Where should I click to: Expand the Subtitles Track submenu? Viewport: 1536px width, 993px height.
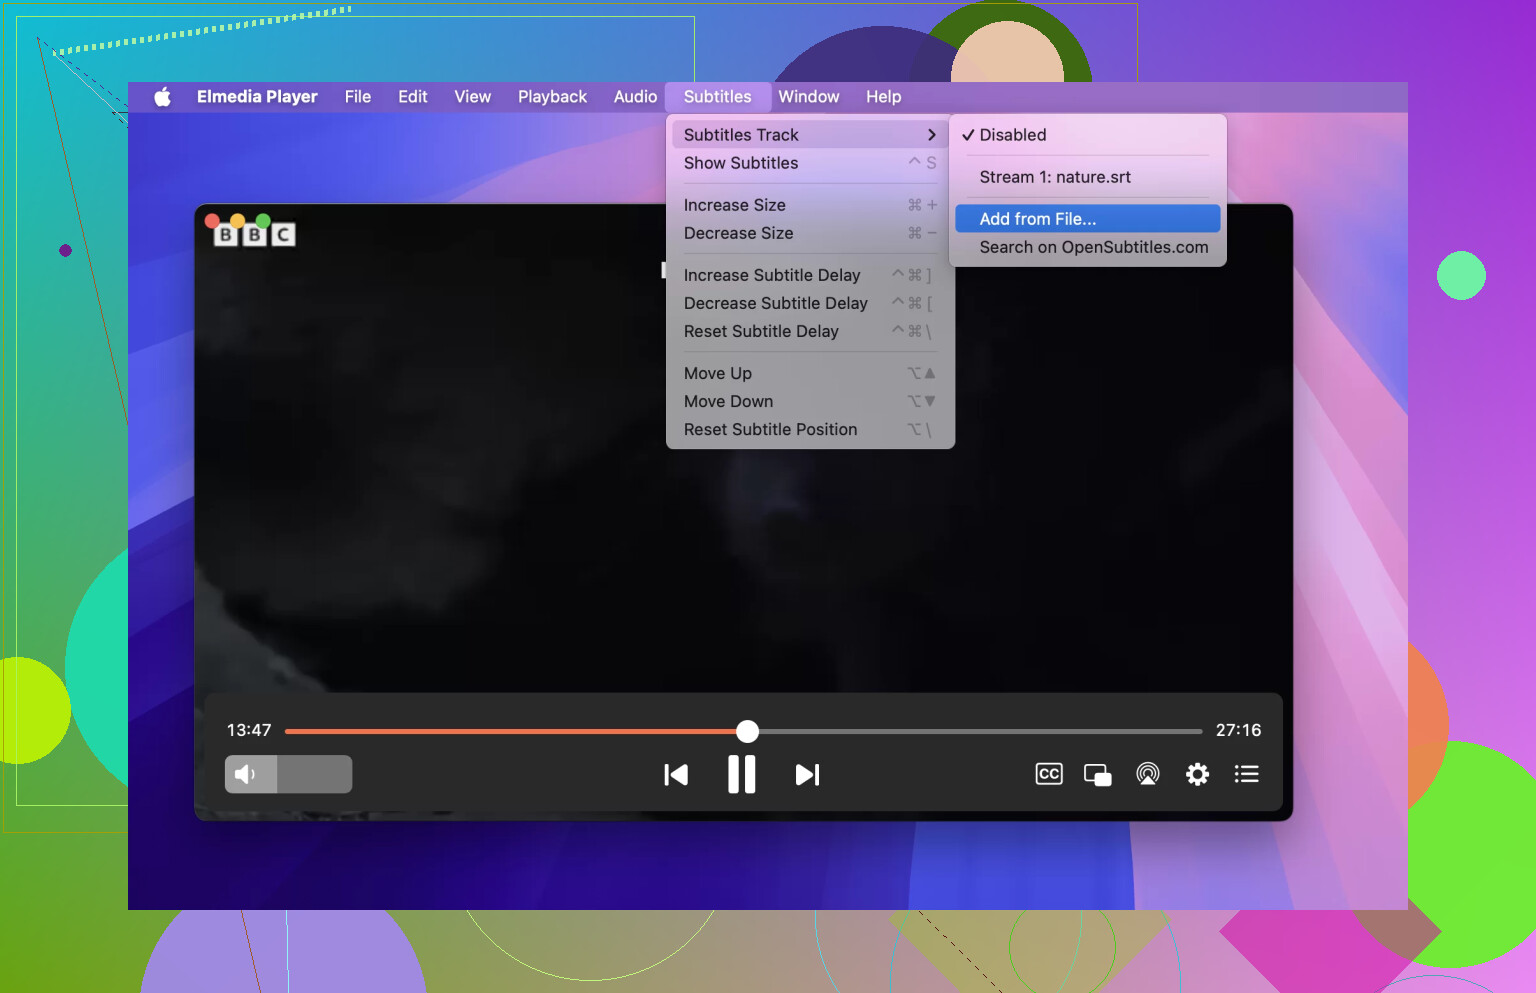pyautogui.click(x=741, y=134)
